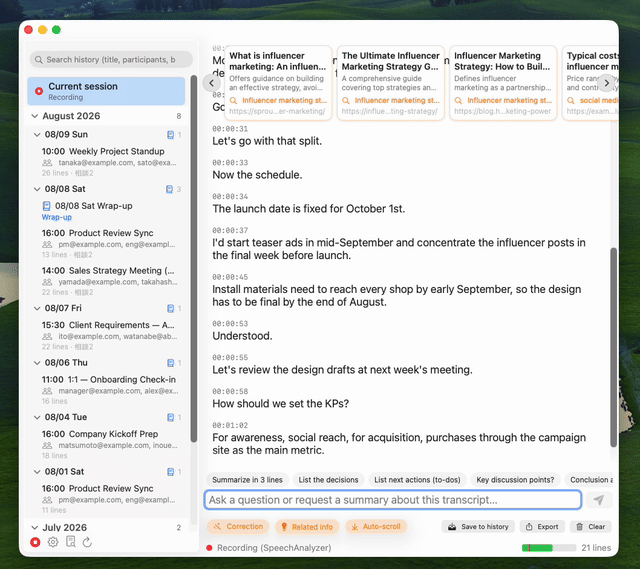The height and width of the screenshot is (569, 640).
Task: Open the What is influencer marketing card
Action: tap(278, 83)
